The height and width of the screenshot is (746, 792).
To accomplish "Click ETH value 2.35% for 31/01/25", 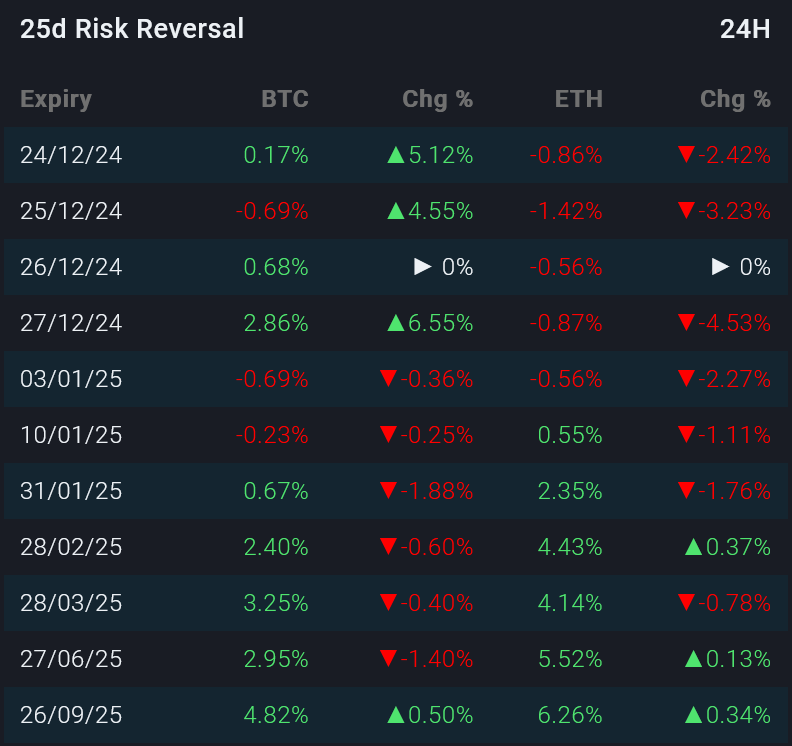I will 570,491.
